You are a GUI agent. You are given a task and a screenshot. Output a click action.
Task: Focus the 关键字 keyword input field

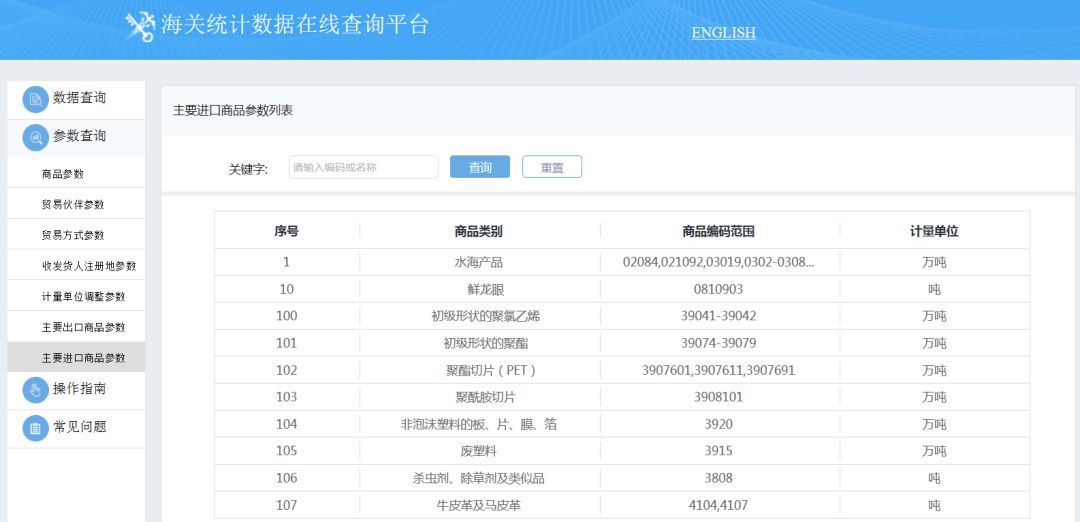pyautogui.click(x=364, y=167)
